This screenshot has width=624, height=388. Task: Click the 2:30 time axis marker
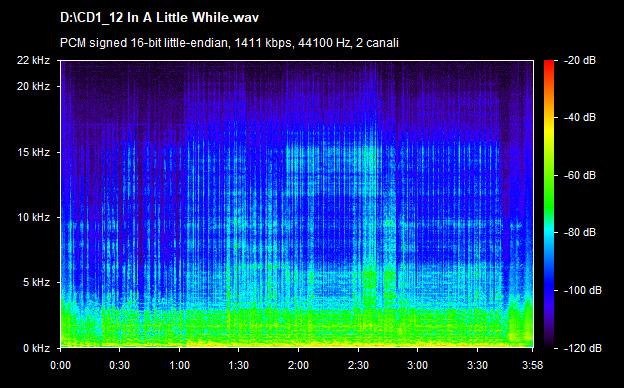[x=358, y=365]
